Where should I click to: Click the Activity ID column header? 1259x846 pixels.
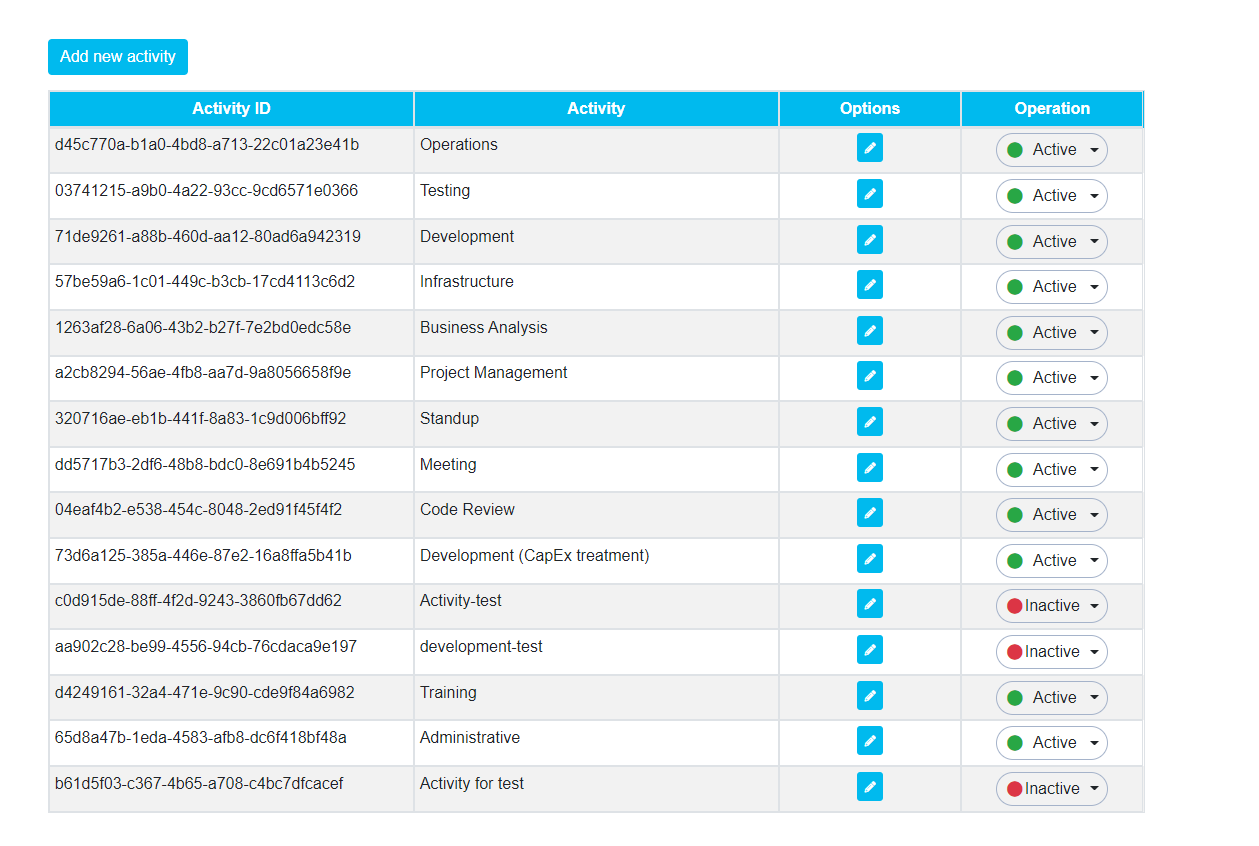point(231,109)
